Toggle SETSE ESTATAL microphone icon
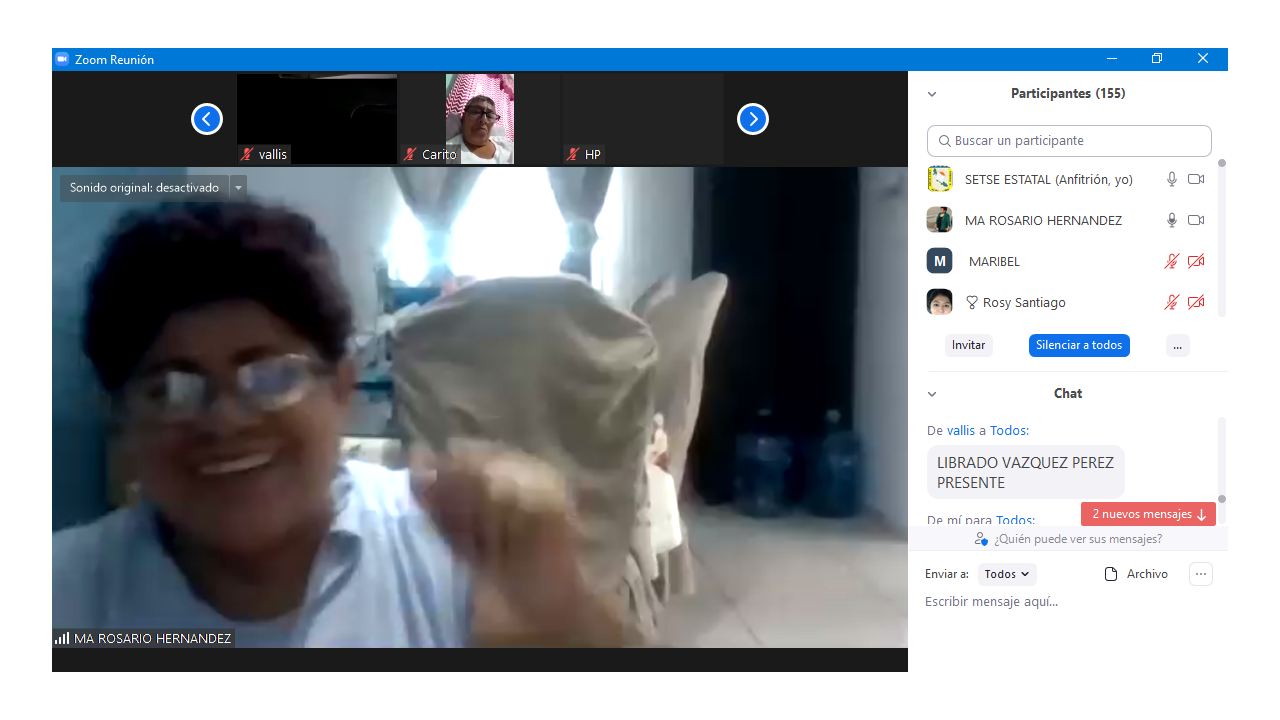 tap(1172, 179)
